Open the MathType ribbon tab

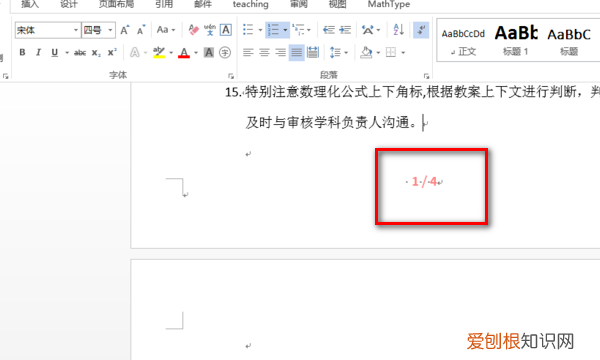pos(389,4)
